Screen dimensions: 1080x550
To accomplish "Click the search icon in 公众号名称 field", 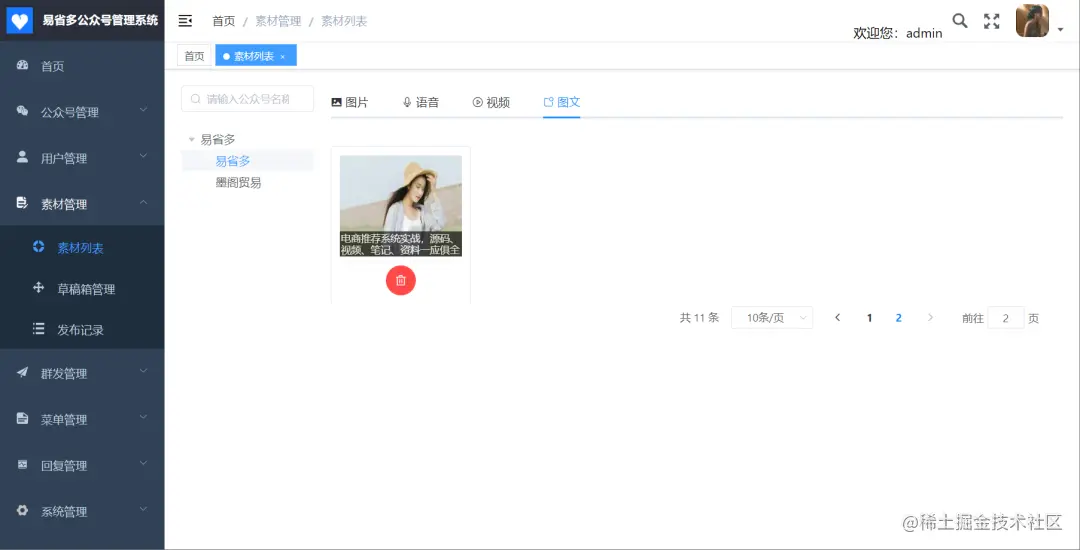I will [x=196, y=99].
